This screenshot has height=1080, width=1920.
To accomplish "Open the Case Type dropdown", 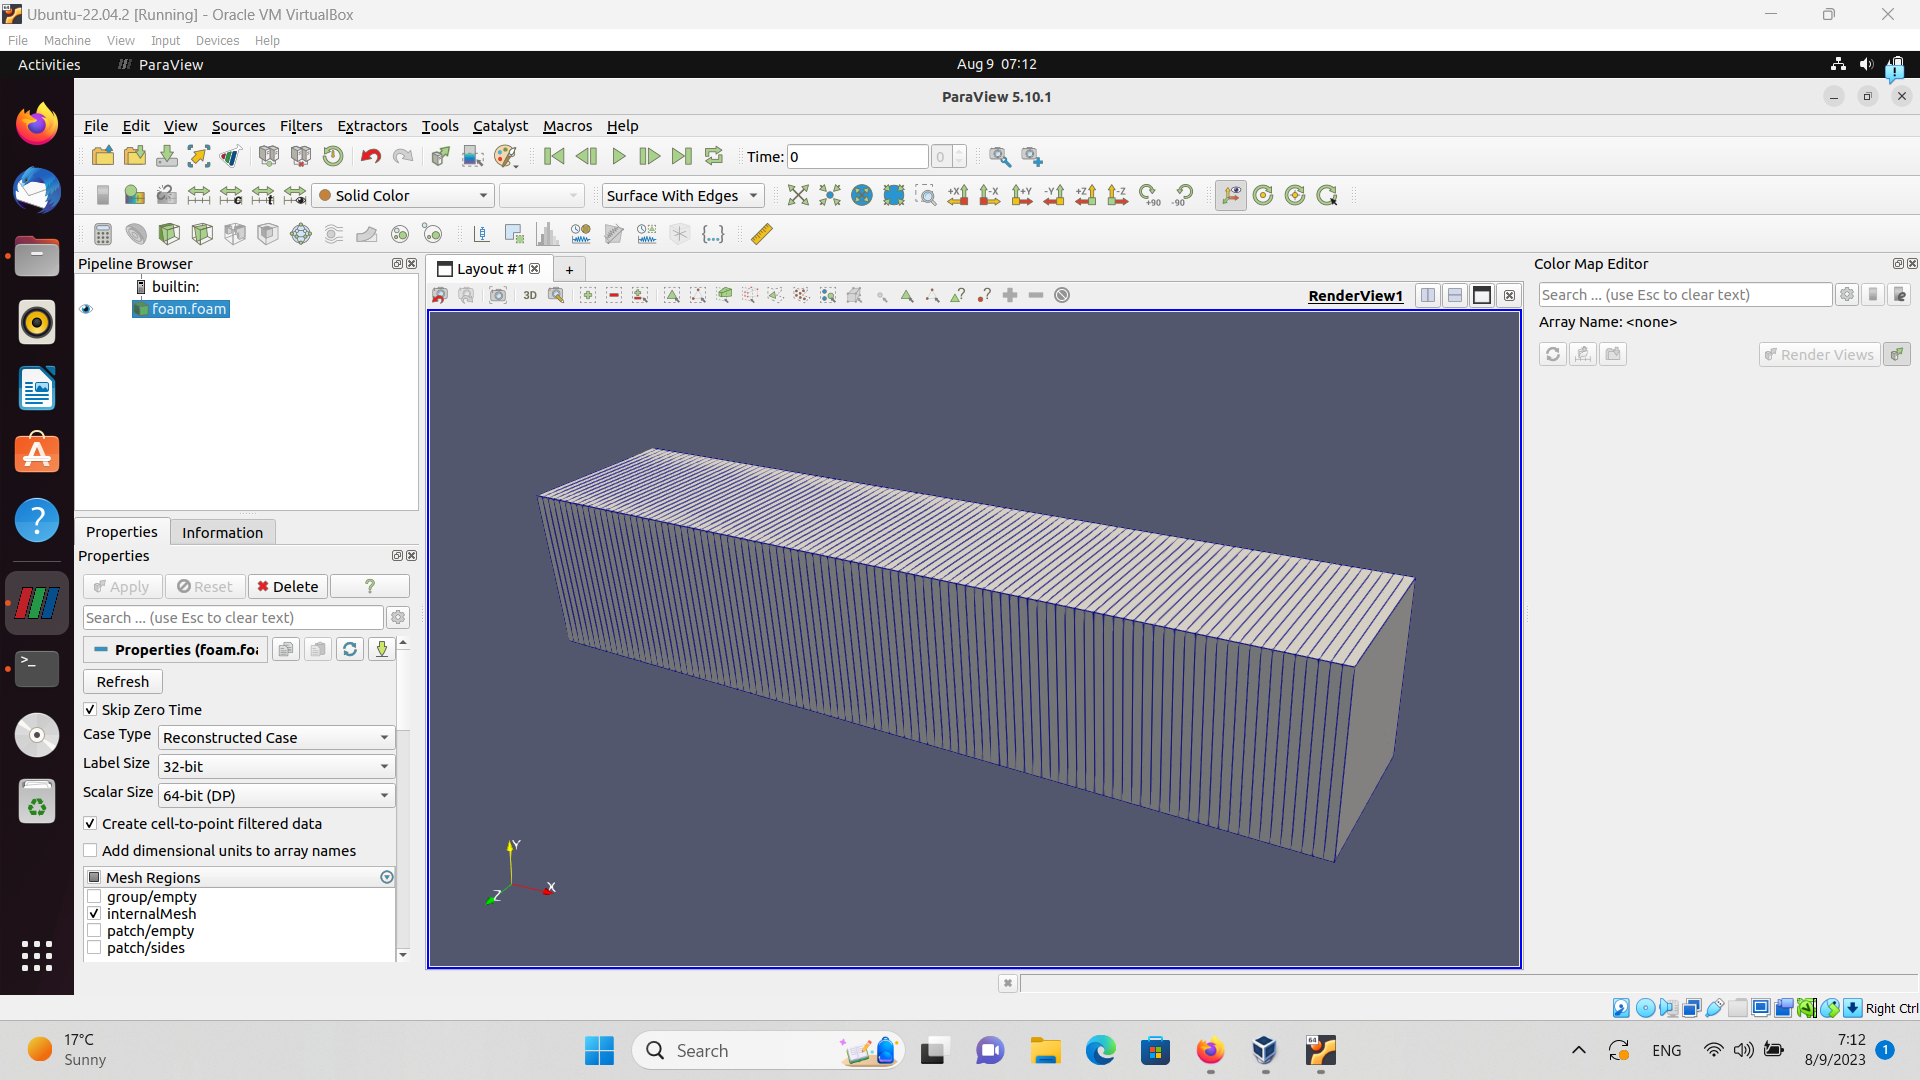I will pos(276,738).
